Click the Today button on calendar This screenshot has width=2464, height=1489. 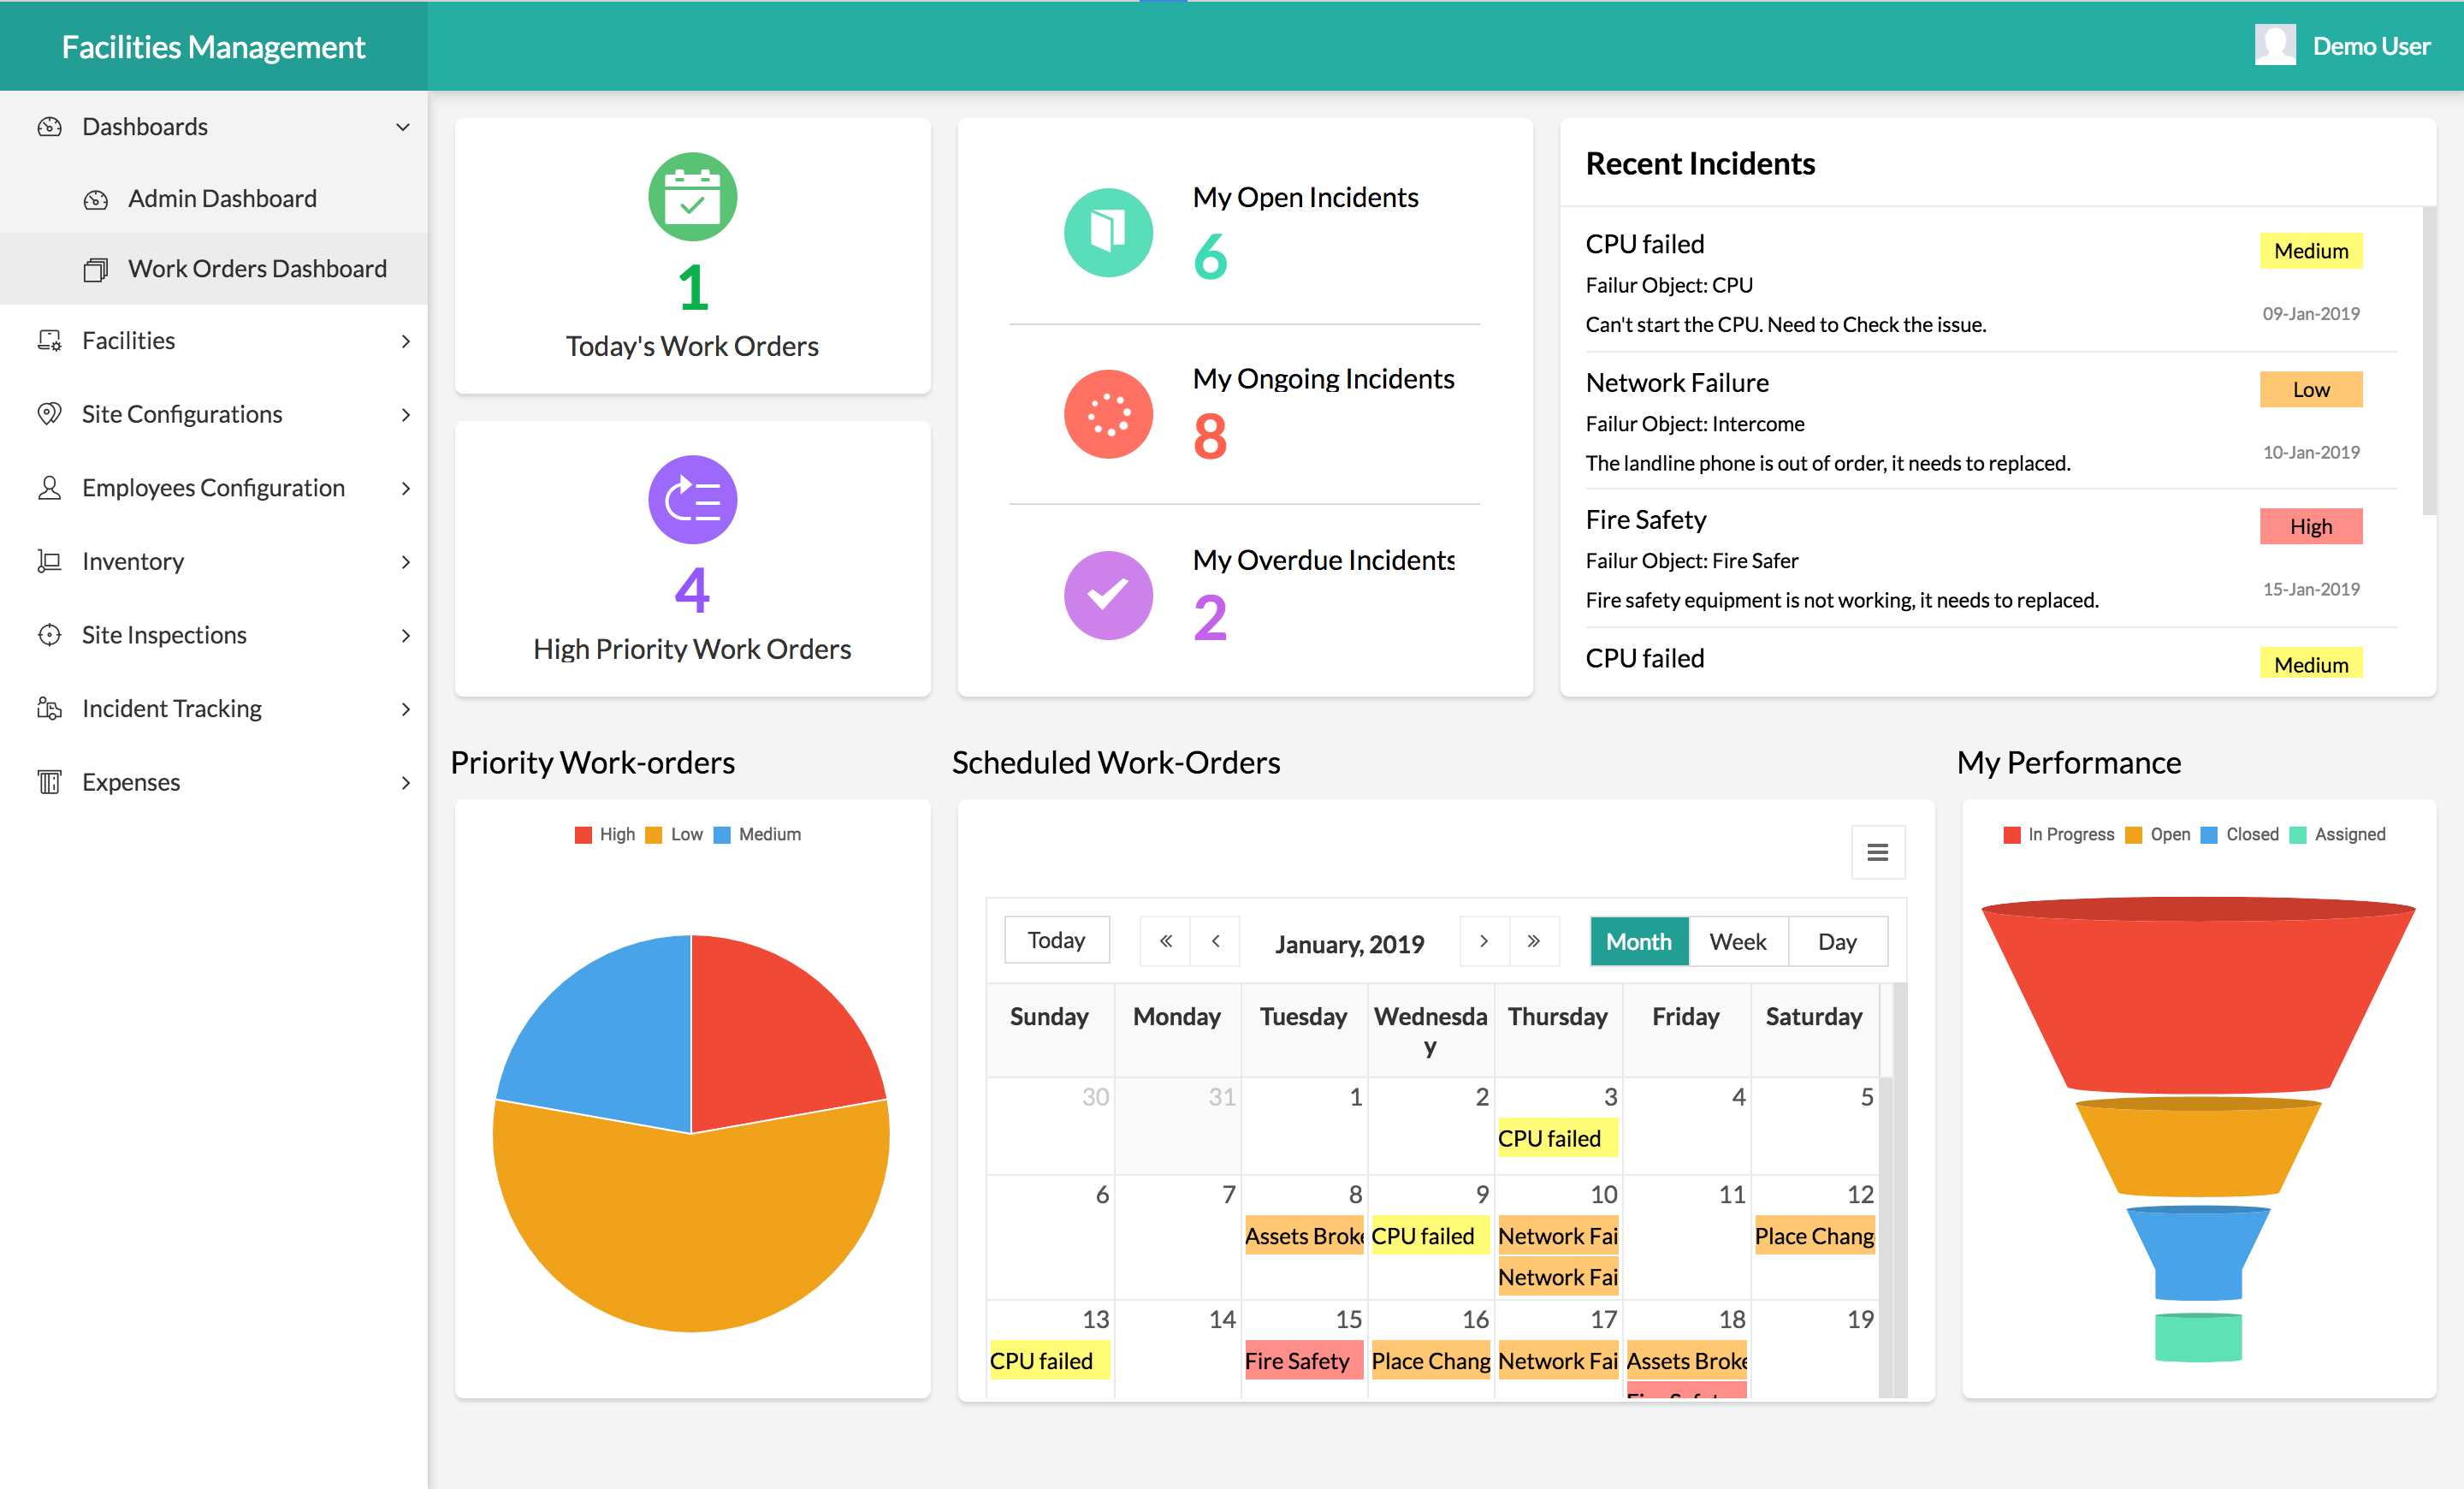point(1056,940)
